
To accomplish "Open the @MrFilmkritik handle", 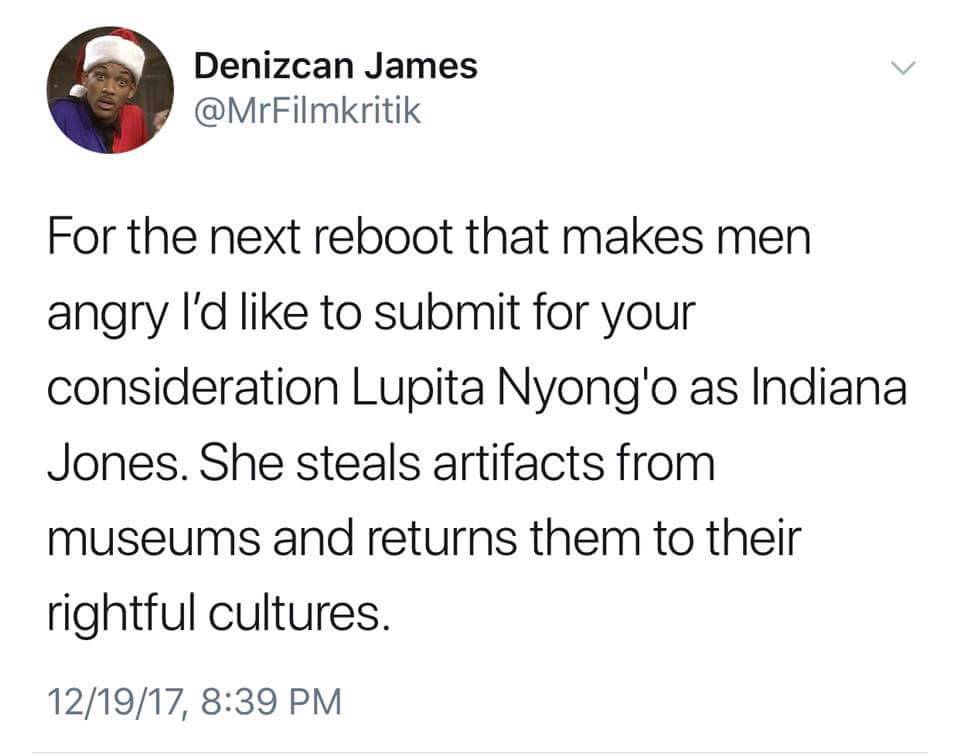I will pyautogui.click(x=307, y=111).
